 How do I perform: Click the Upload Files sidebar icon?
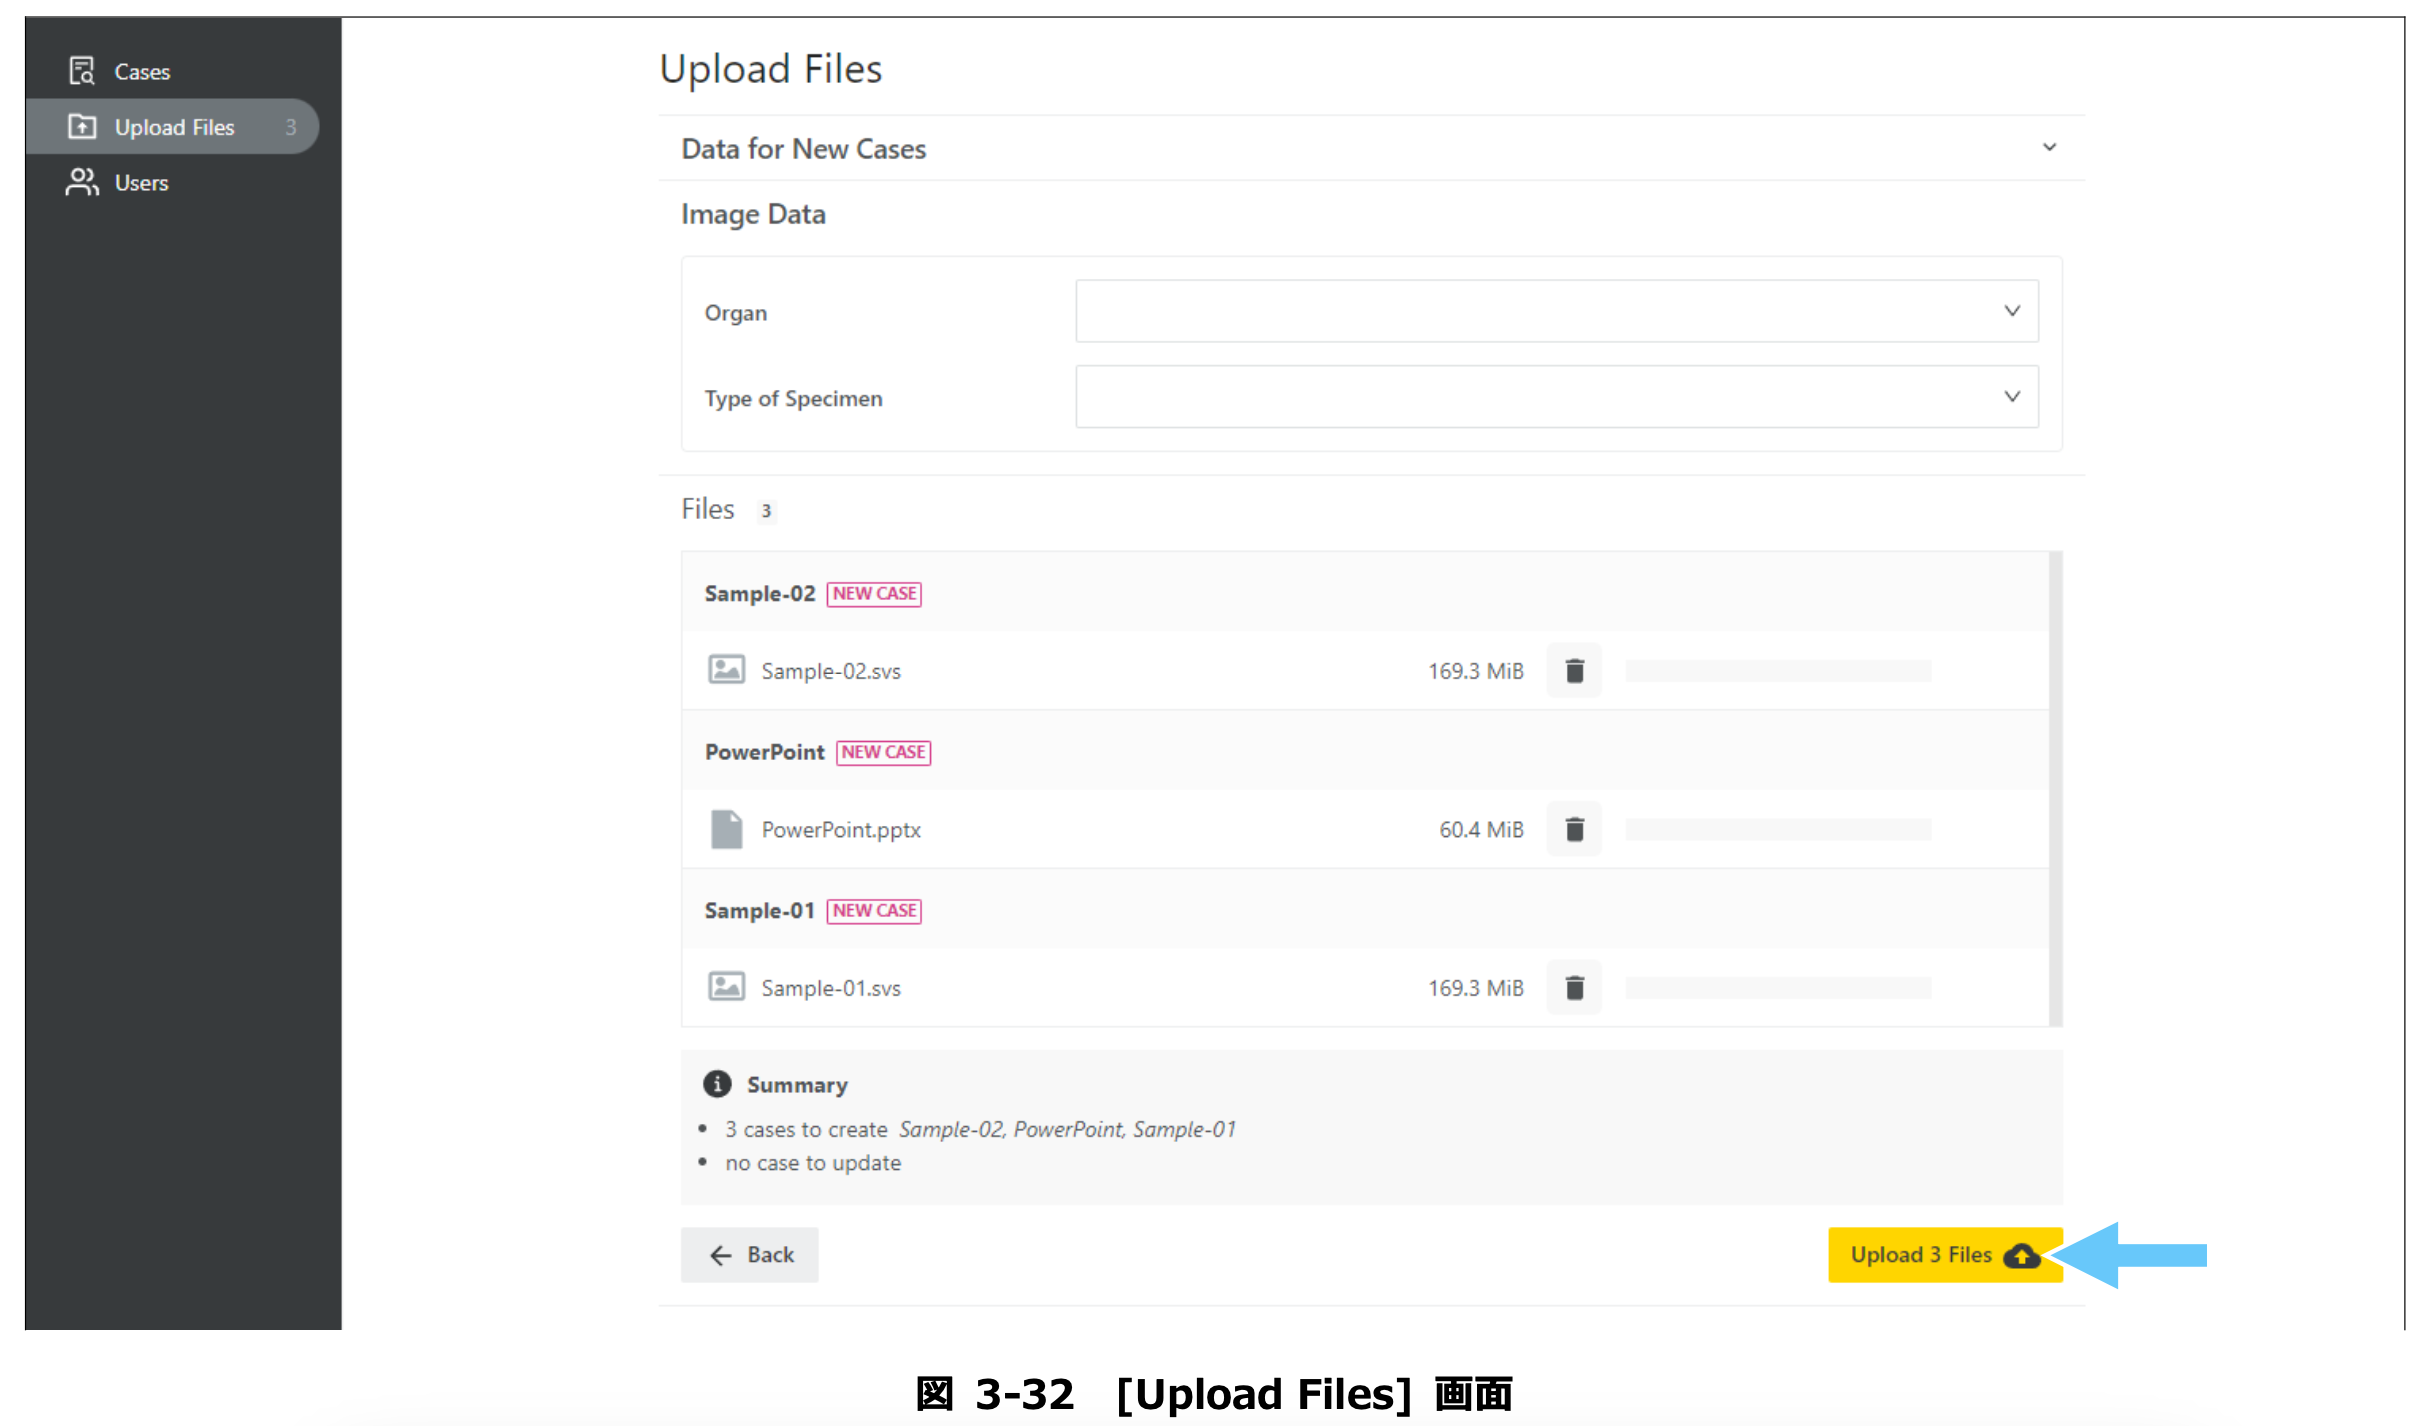click(x=82, y=126)
